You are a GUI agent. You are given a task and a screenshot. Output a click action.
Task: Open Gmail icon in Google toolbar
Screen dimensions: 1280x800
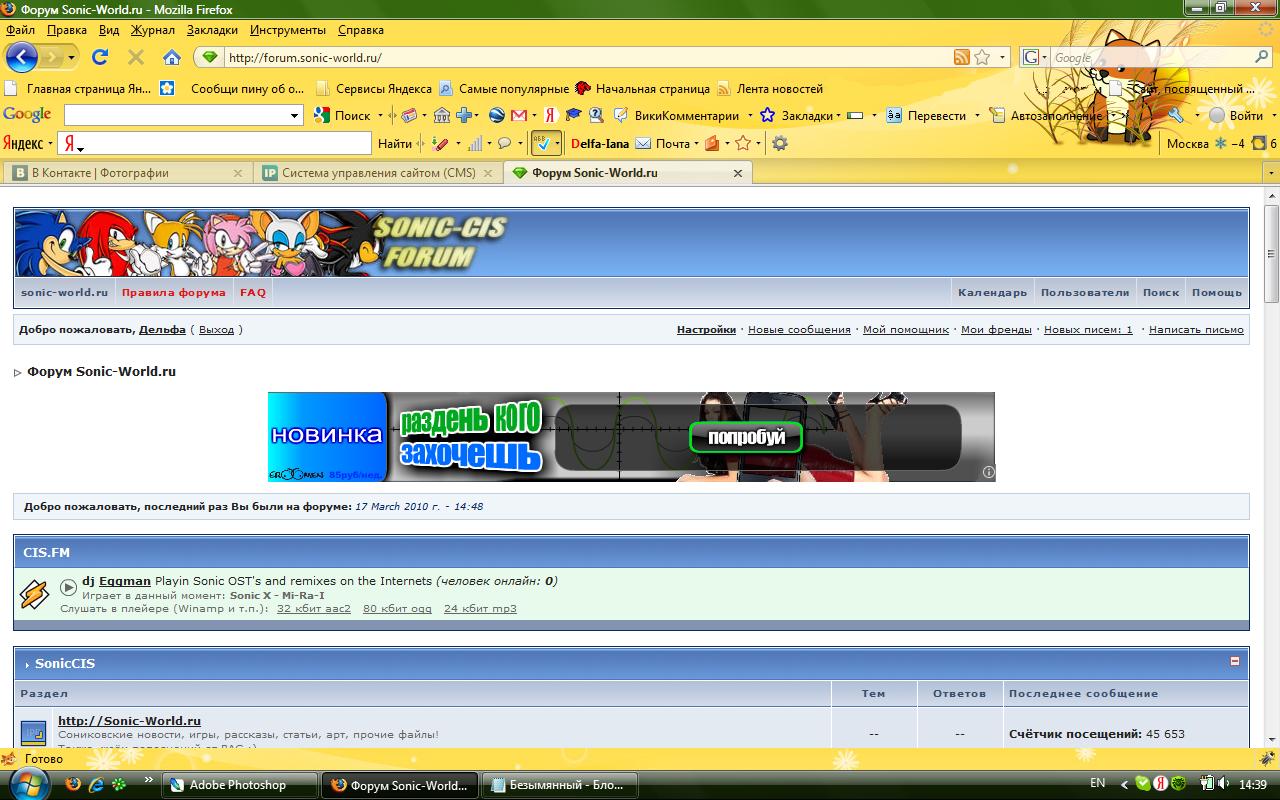click(x=519, y=115)
